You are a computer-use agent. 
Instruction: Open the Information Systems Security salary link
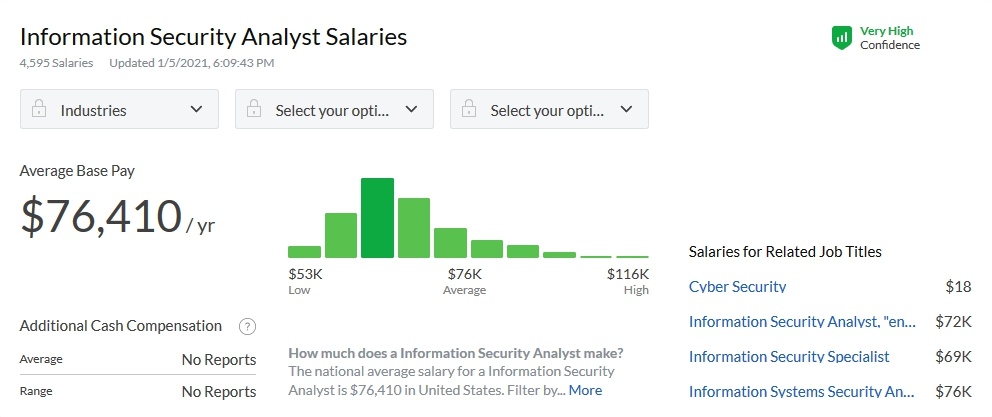click(x=801, y=391)
